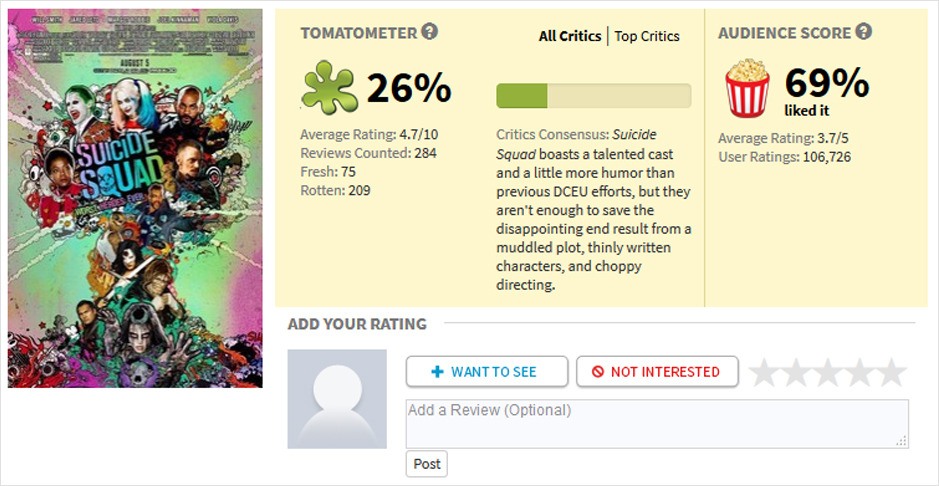Switch to the Top Critics tab
939x486 pixels.
click(647, 36)
